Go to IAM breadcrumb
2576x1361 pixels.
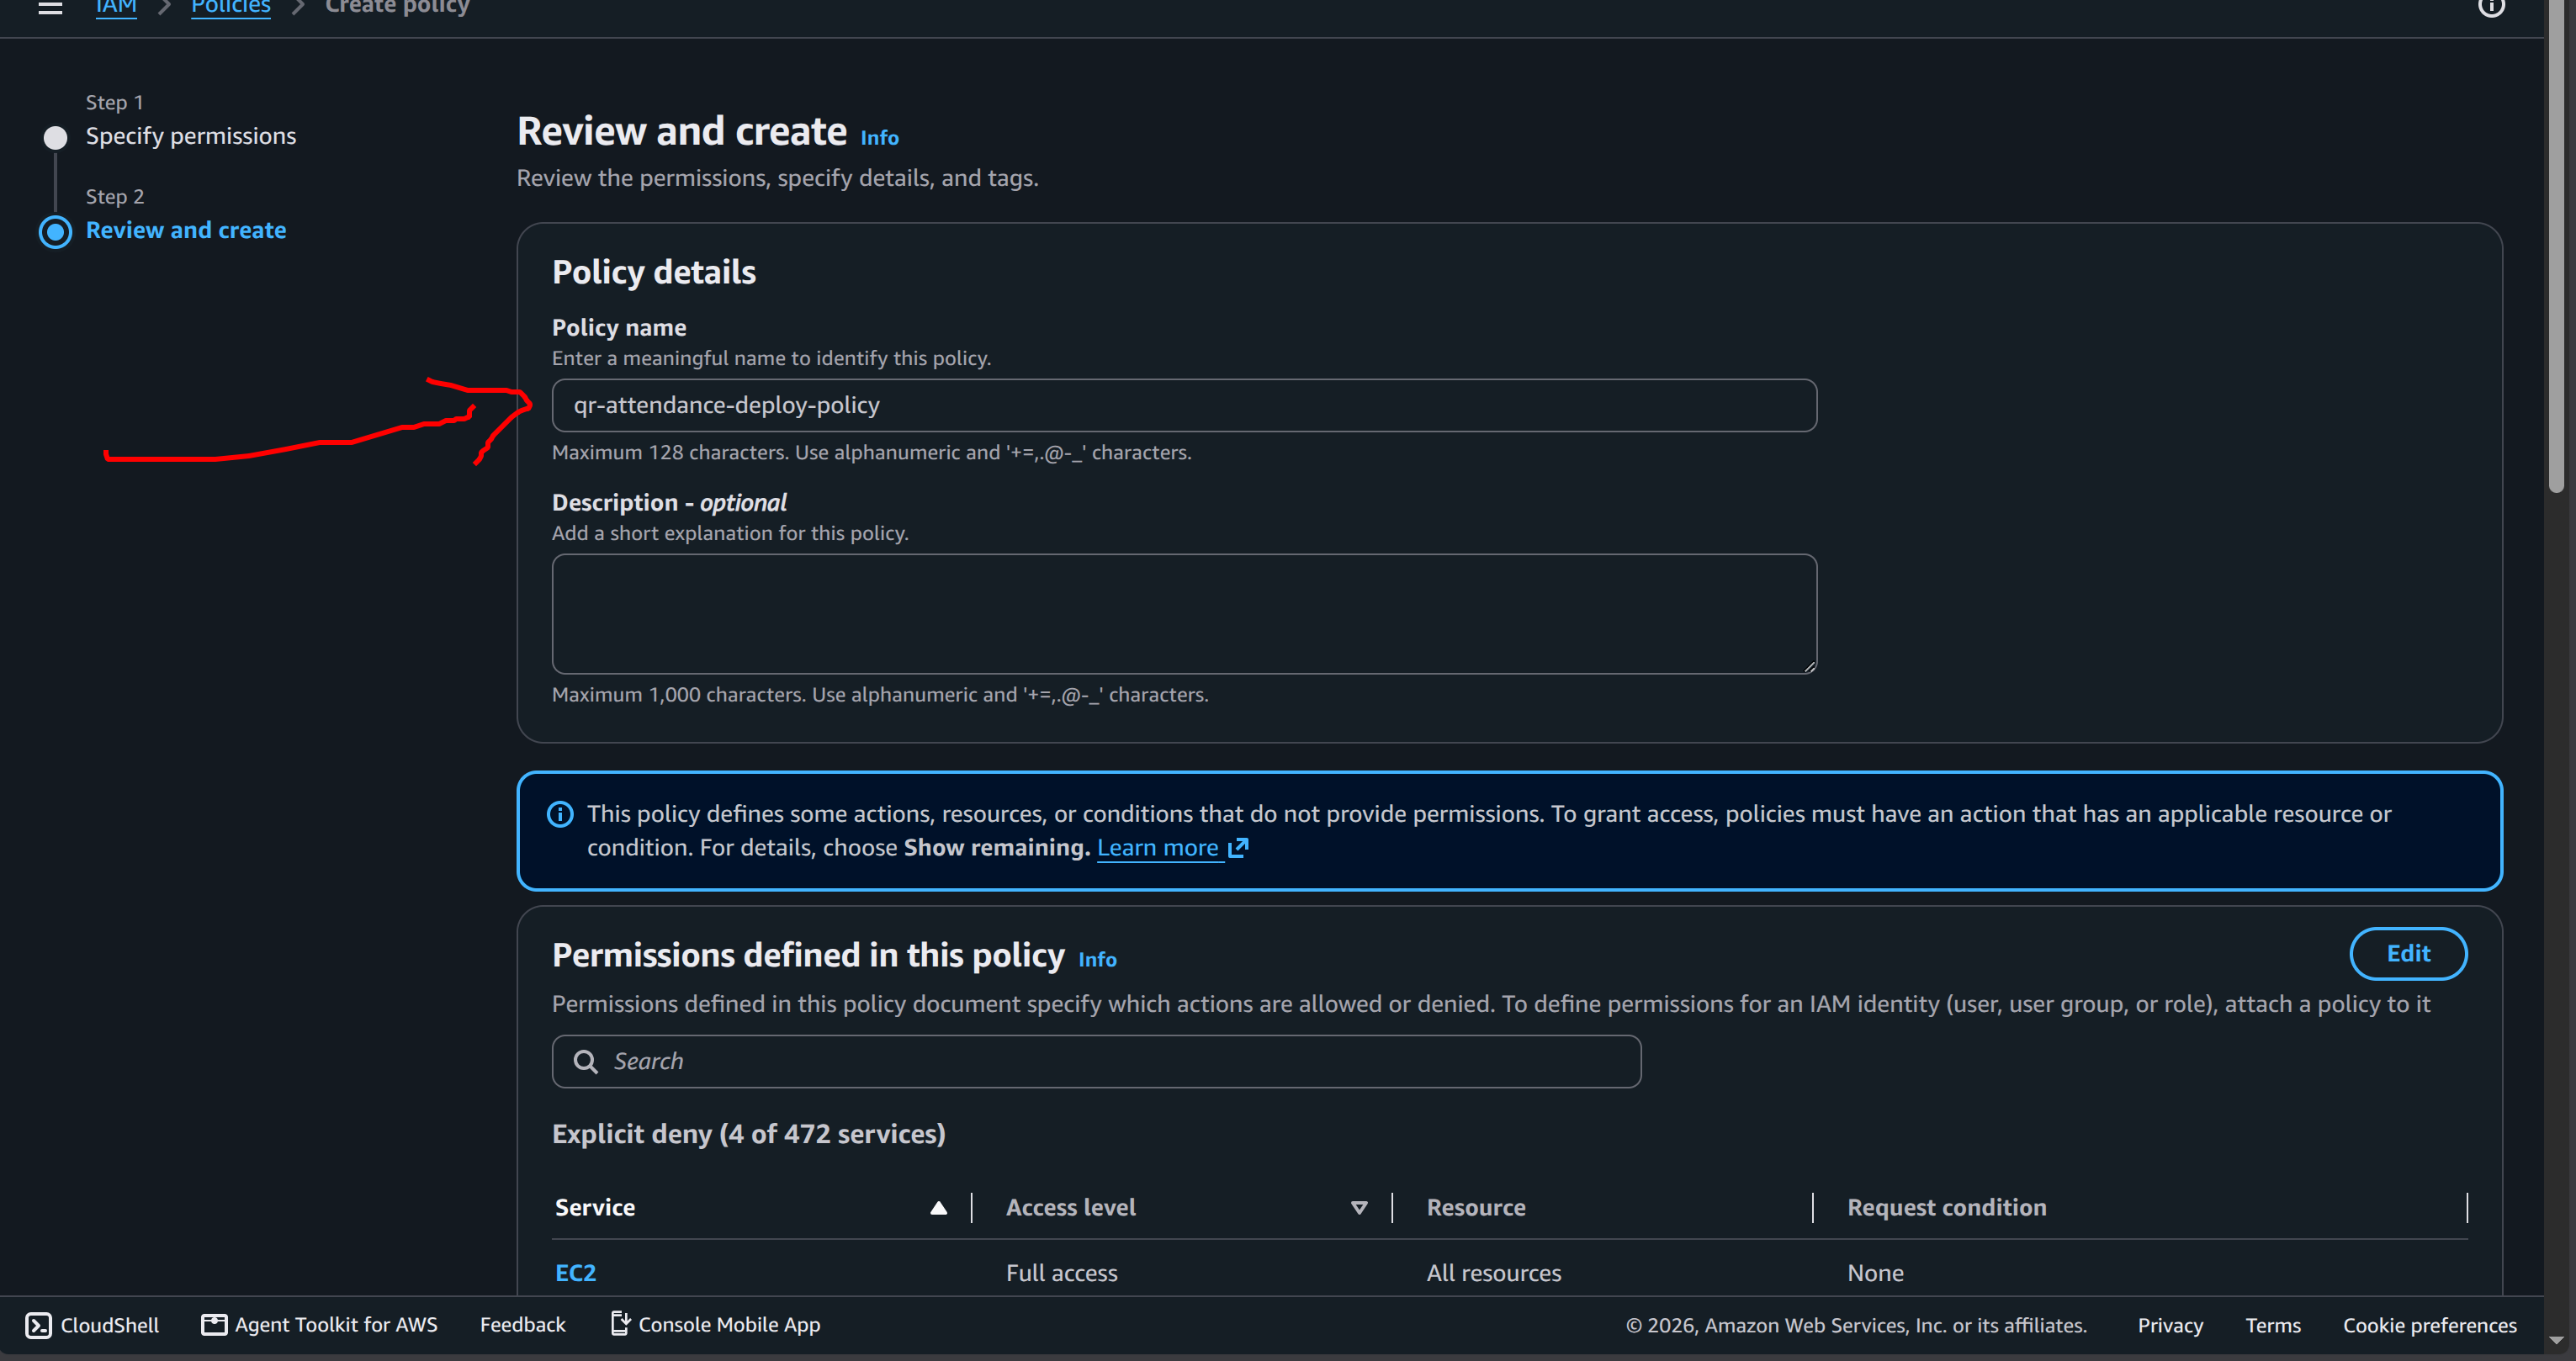pos(116,7)
